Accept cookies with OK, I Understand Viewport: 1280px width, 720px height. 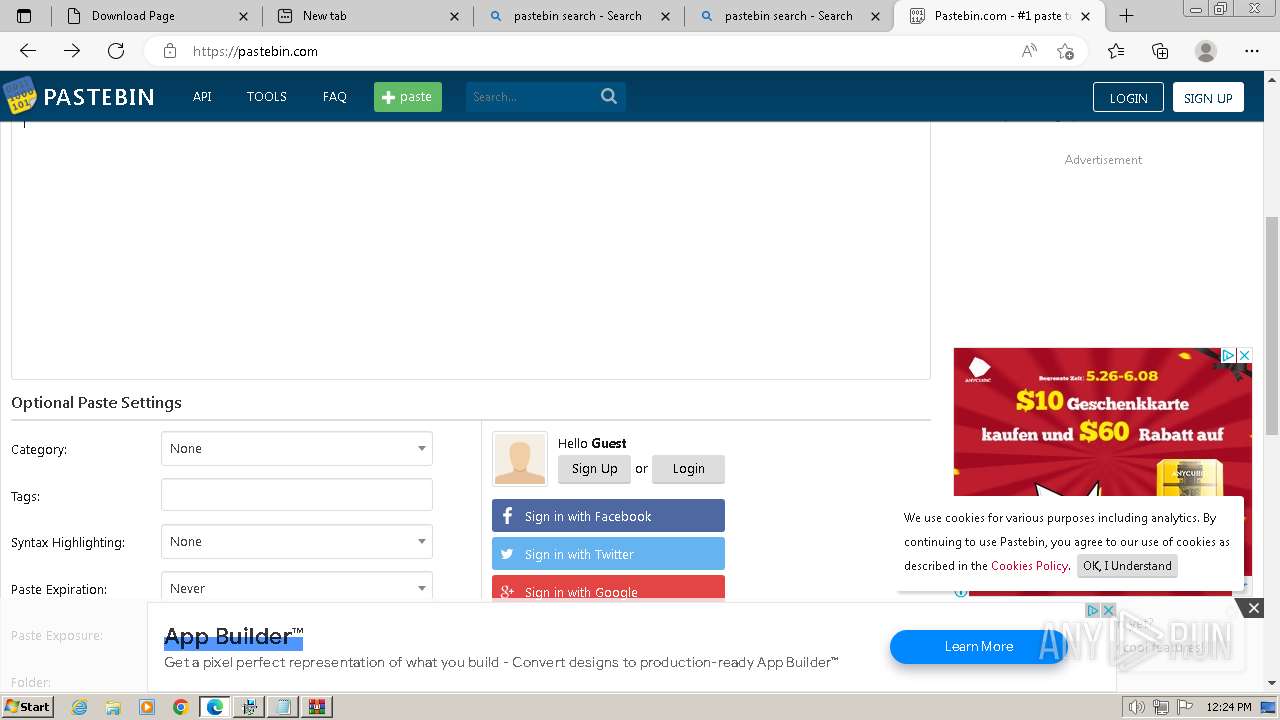click(x=1127, y=566)
